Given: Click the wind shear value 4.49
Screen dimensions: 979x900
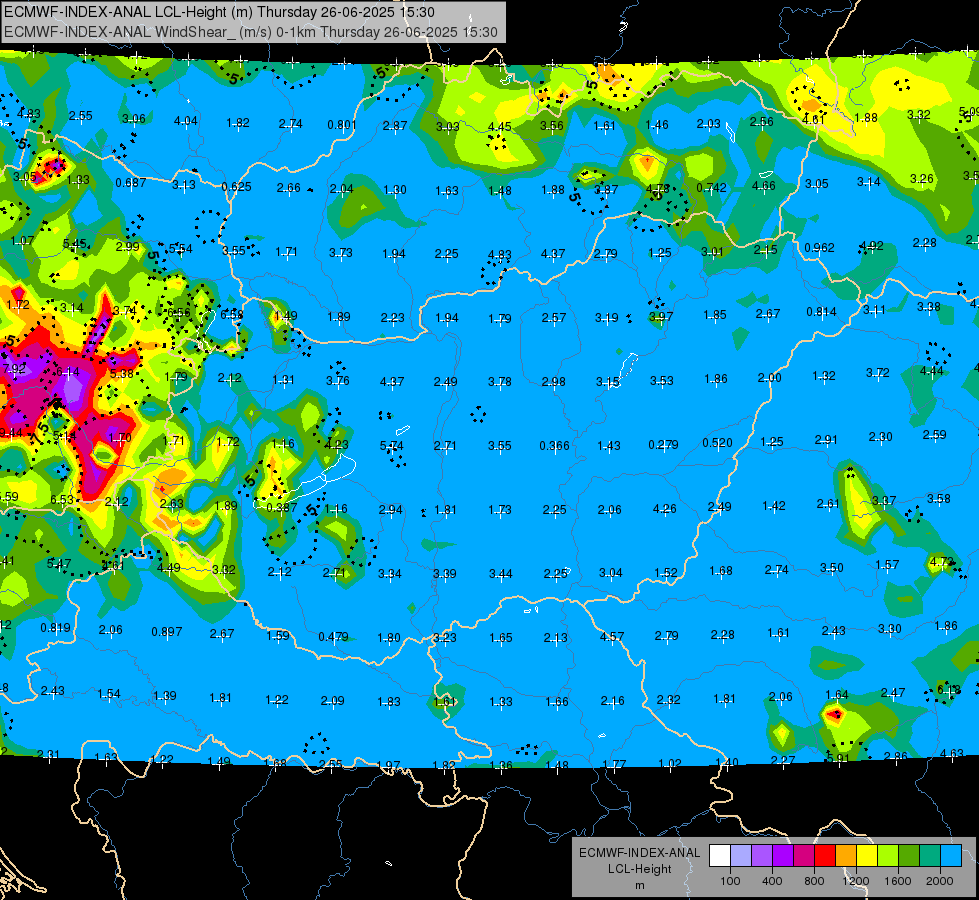Looking at the screenshot, I should point(169,568).
